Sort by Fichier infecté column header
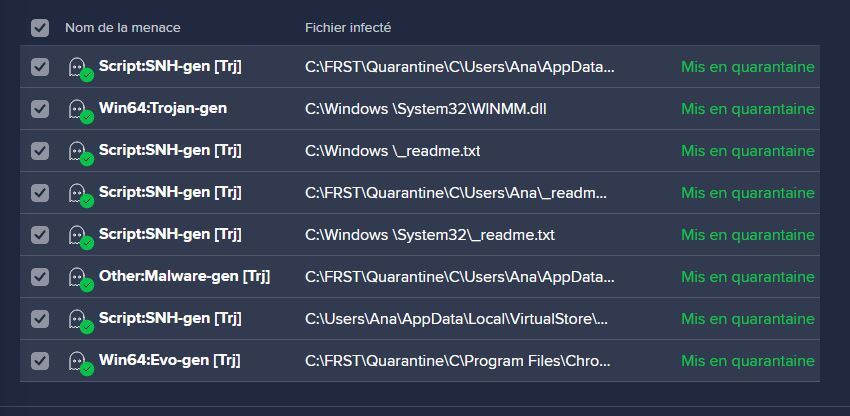The image size is (850, 416). 348,28
